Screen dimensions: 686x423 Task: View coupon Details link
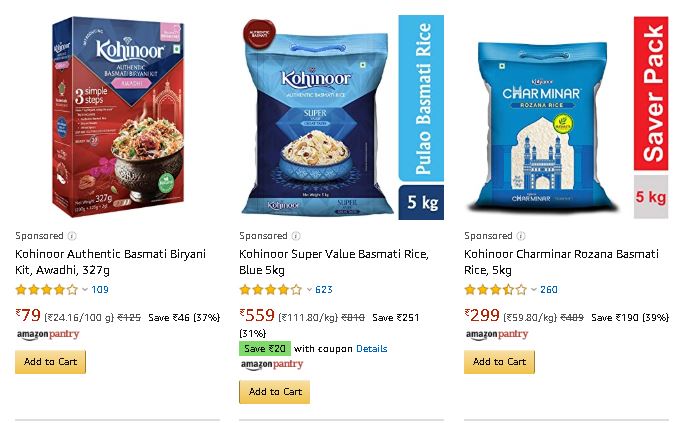tap(371, 349)
